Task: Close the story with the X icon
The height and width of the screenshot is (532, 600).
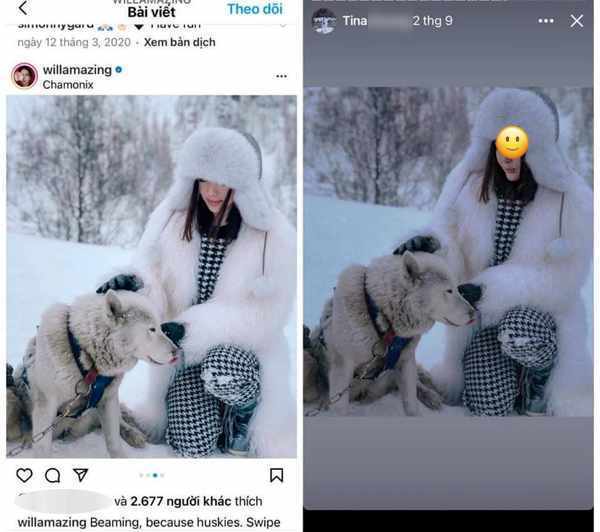Action: (x=577, y=21)
